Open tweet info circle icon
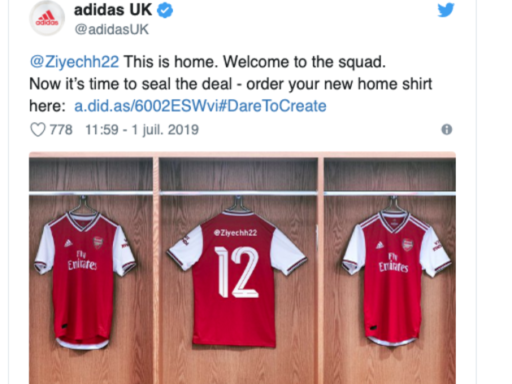The image size is (512, 384). pos(447,129)
